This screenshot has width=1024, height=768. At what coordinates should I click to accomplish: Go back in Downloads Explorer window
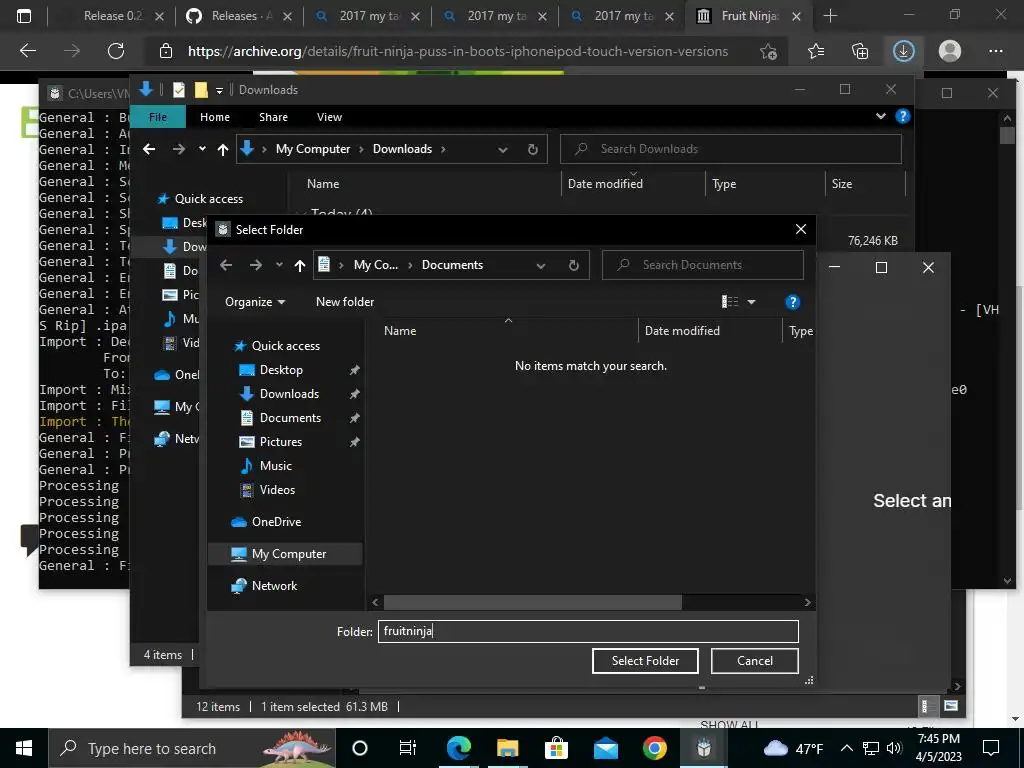click(x=149, y=149)
